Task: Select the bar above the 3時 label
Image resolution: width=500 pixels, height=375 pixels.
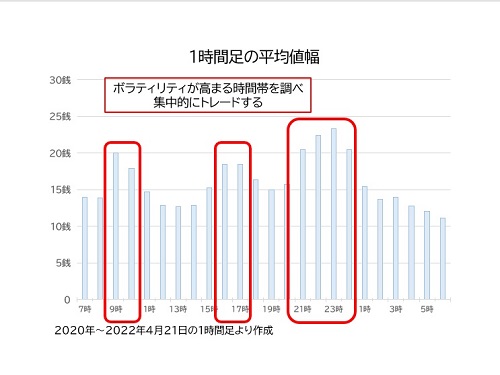Action: pos(396,248)
